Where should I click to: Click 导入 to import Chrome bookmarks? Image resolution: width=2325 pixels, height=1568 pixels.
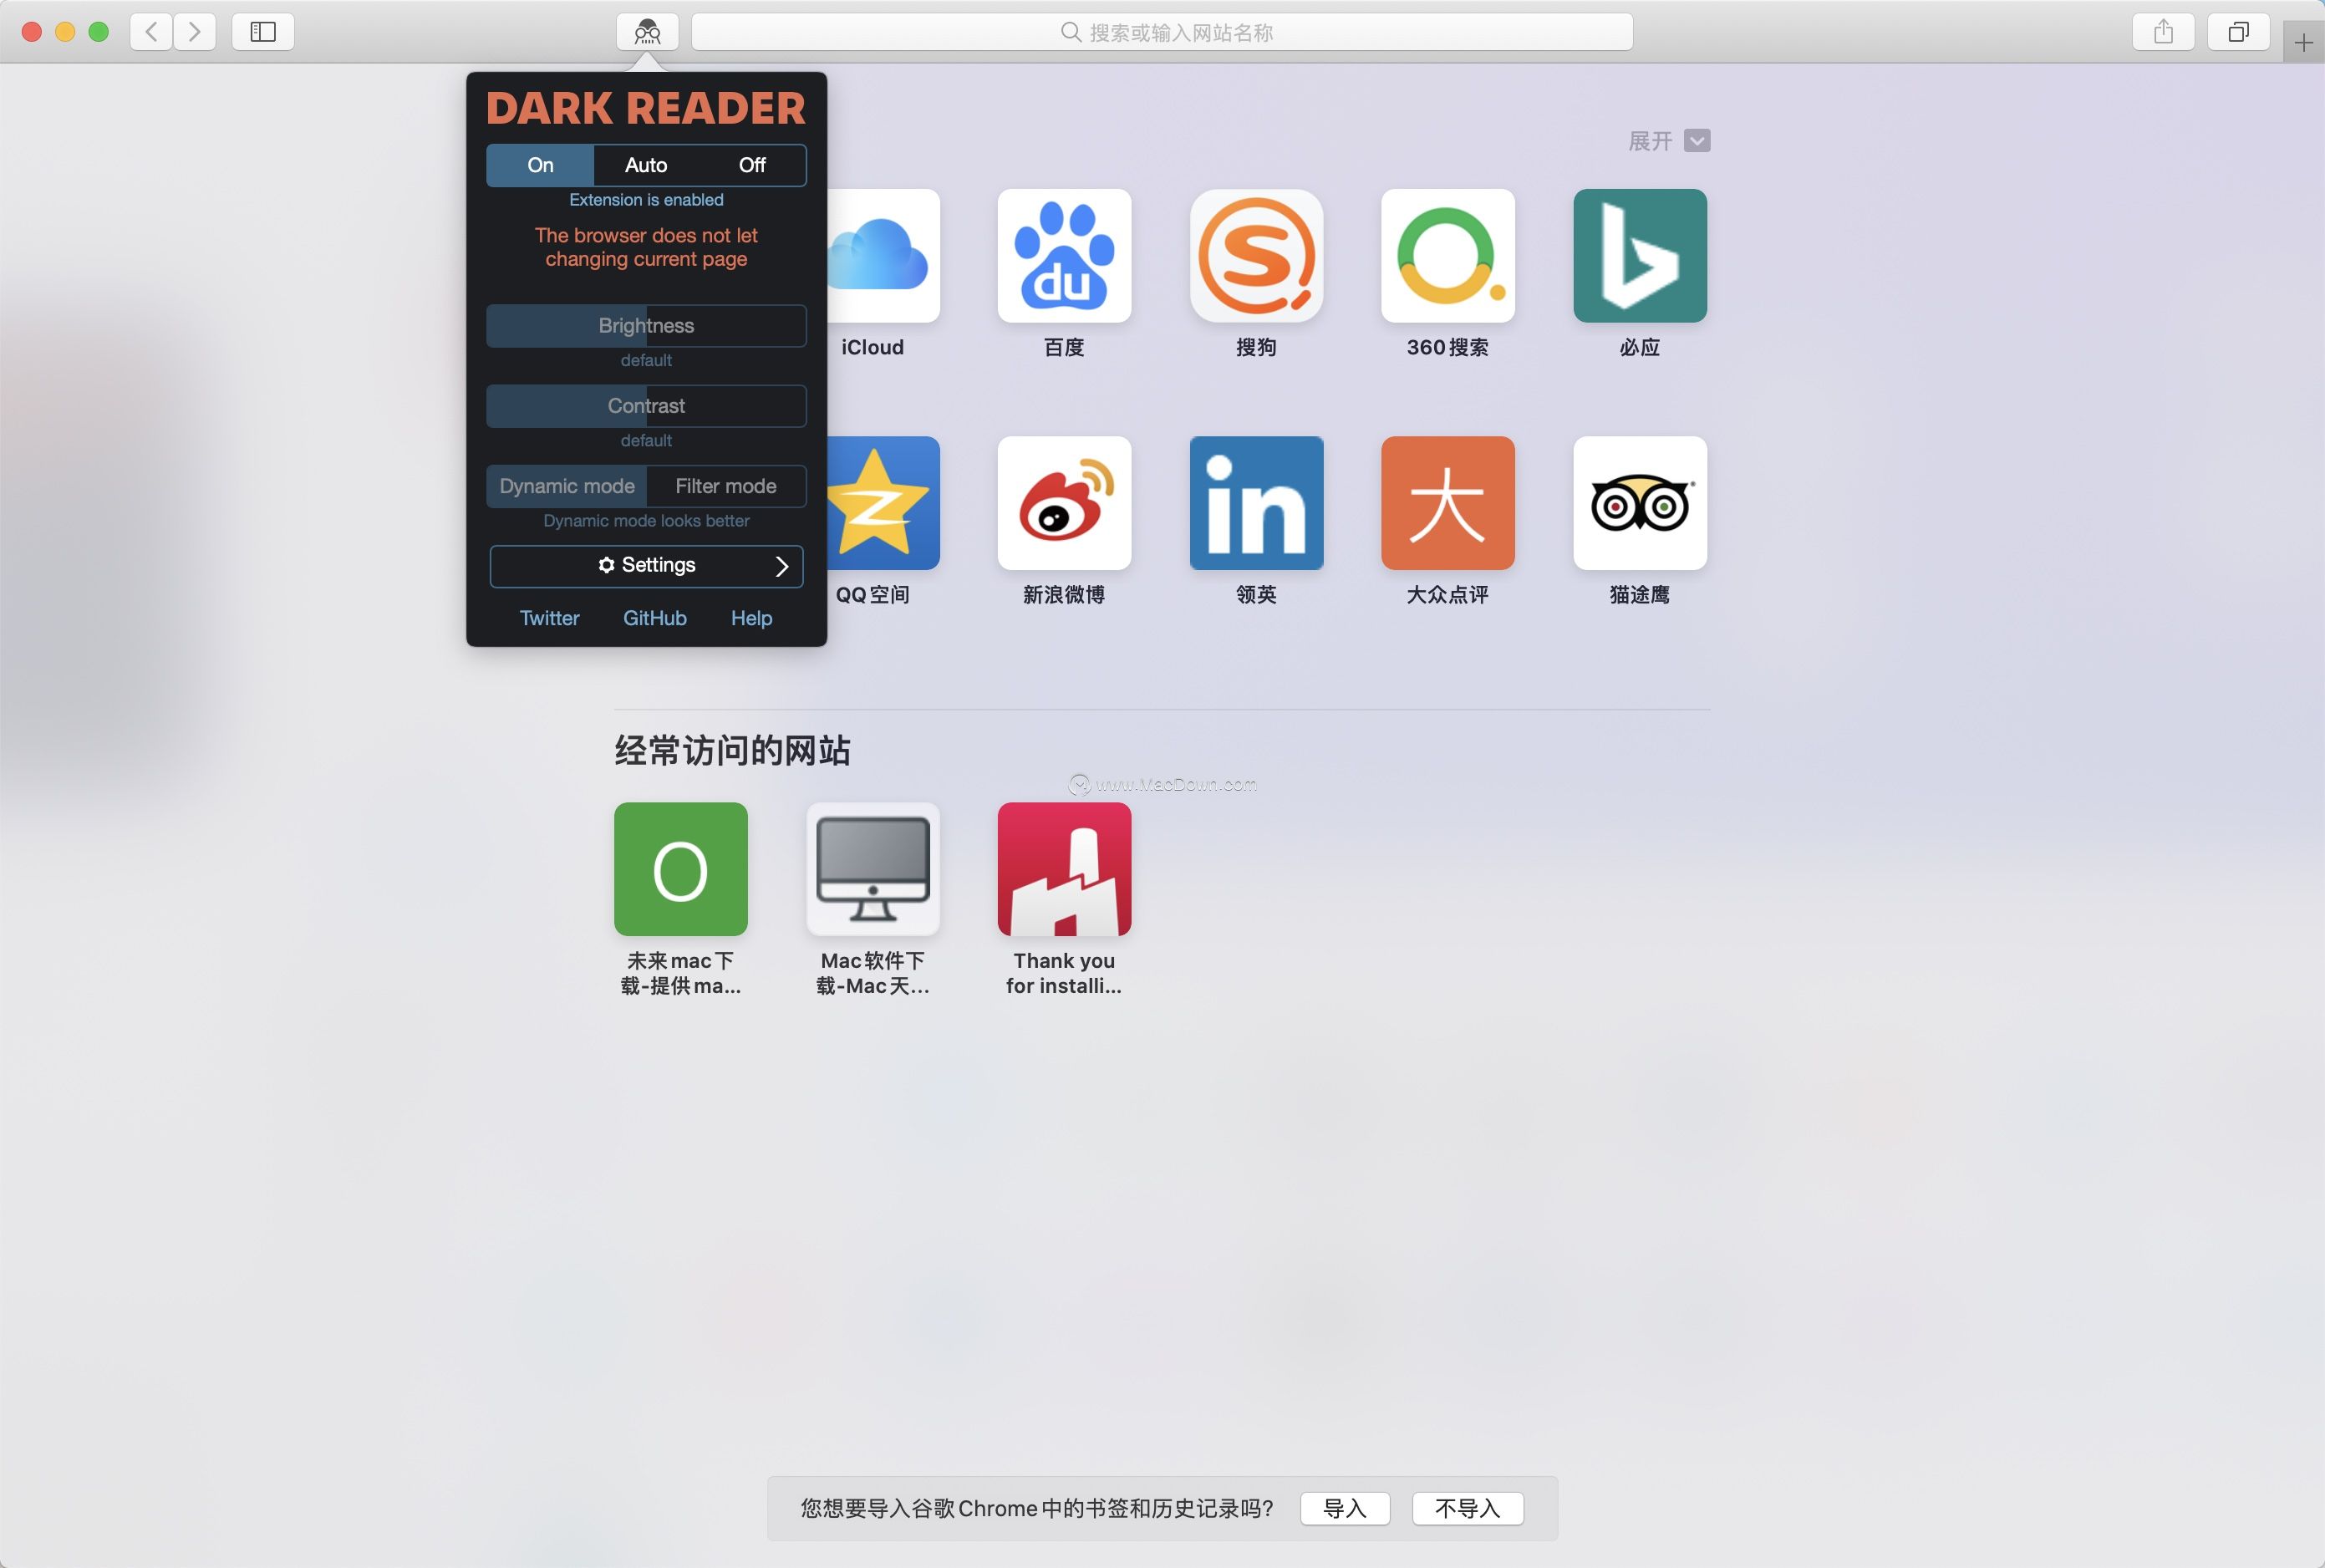coord(1347,1507)
